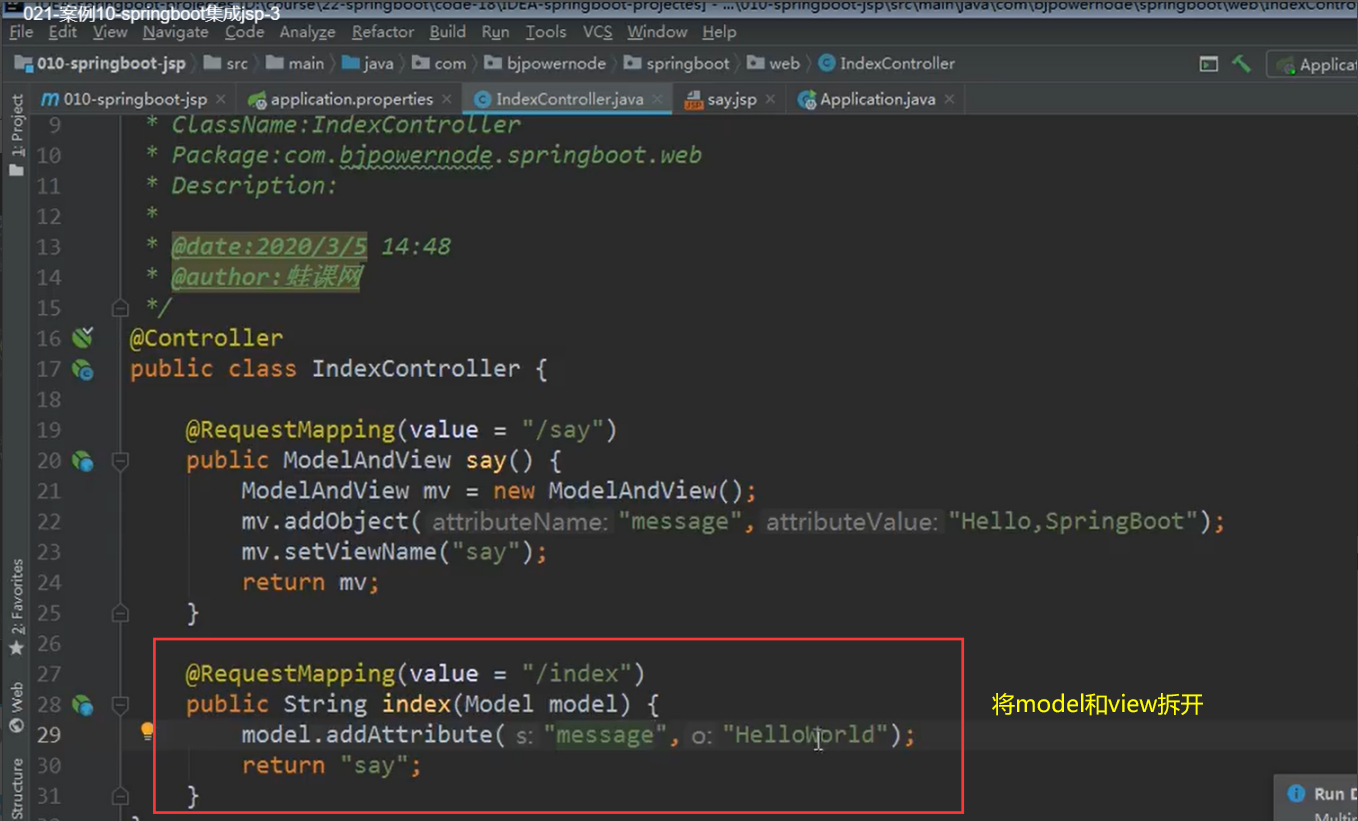This screenshot has height=821, width=1358.
Task: Click mv.setViewName on line 23
Action: pyautogui.click(x=339, y=552)
